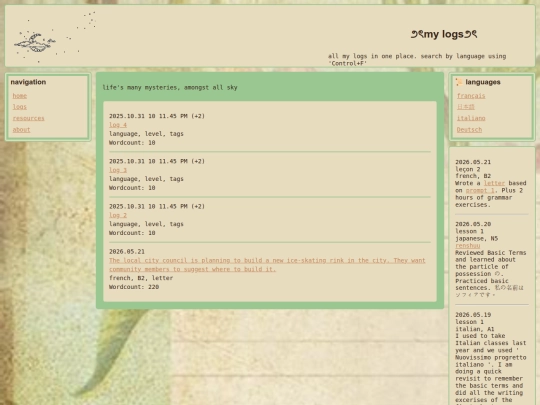Click the date 2026.05.21 in main log list
This screenshot has width=540, height=405.
point(127,251)
